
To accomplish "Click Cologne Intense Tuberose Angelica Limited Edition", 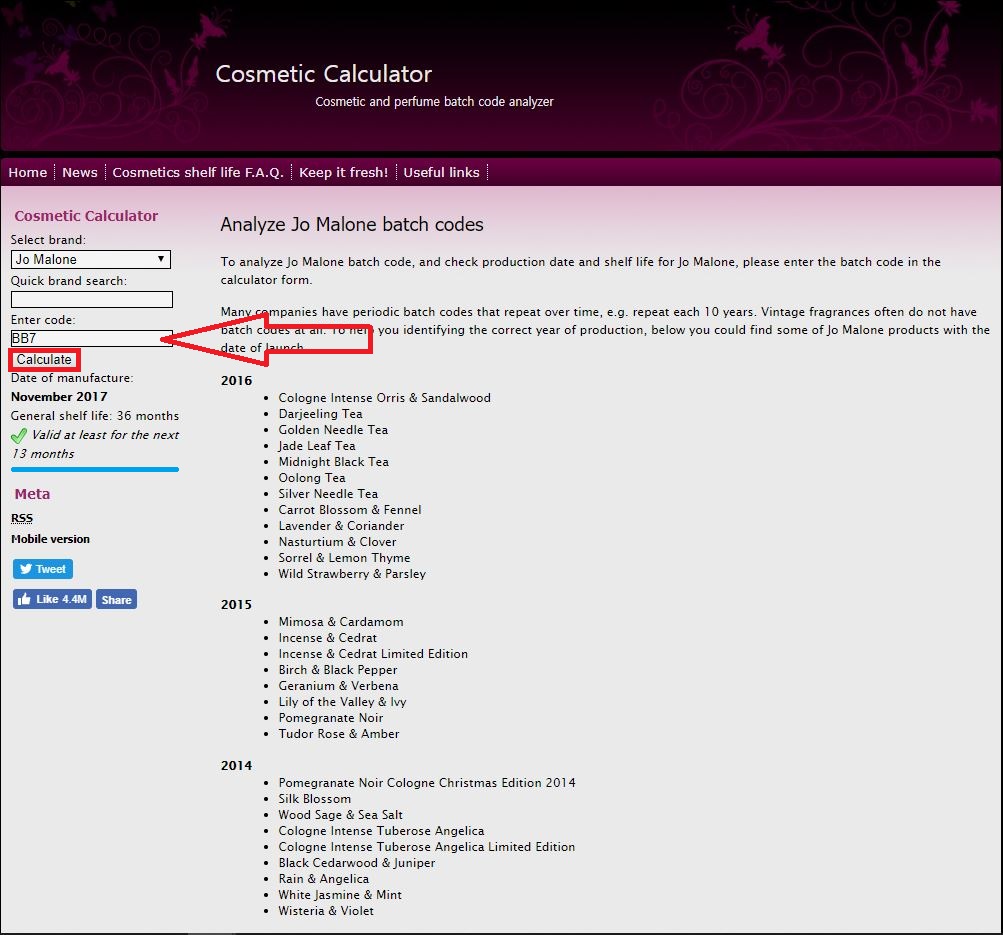I will pos(427,847).
